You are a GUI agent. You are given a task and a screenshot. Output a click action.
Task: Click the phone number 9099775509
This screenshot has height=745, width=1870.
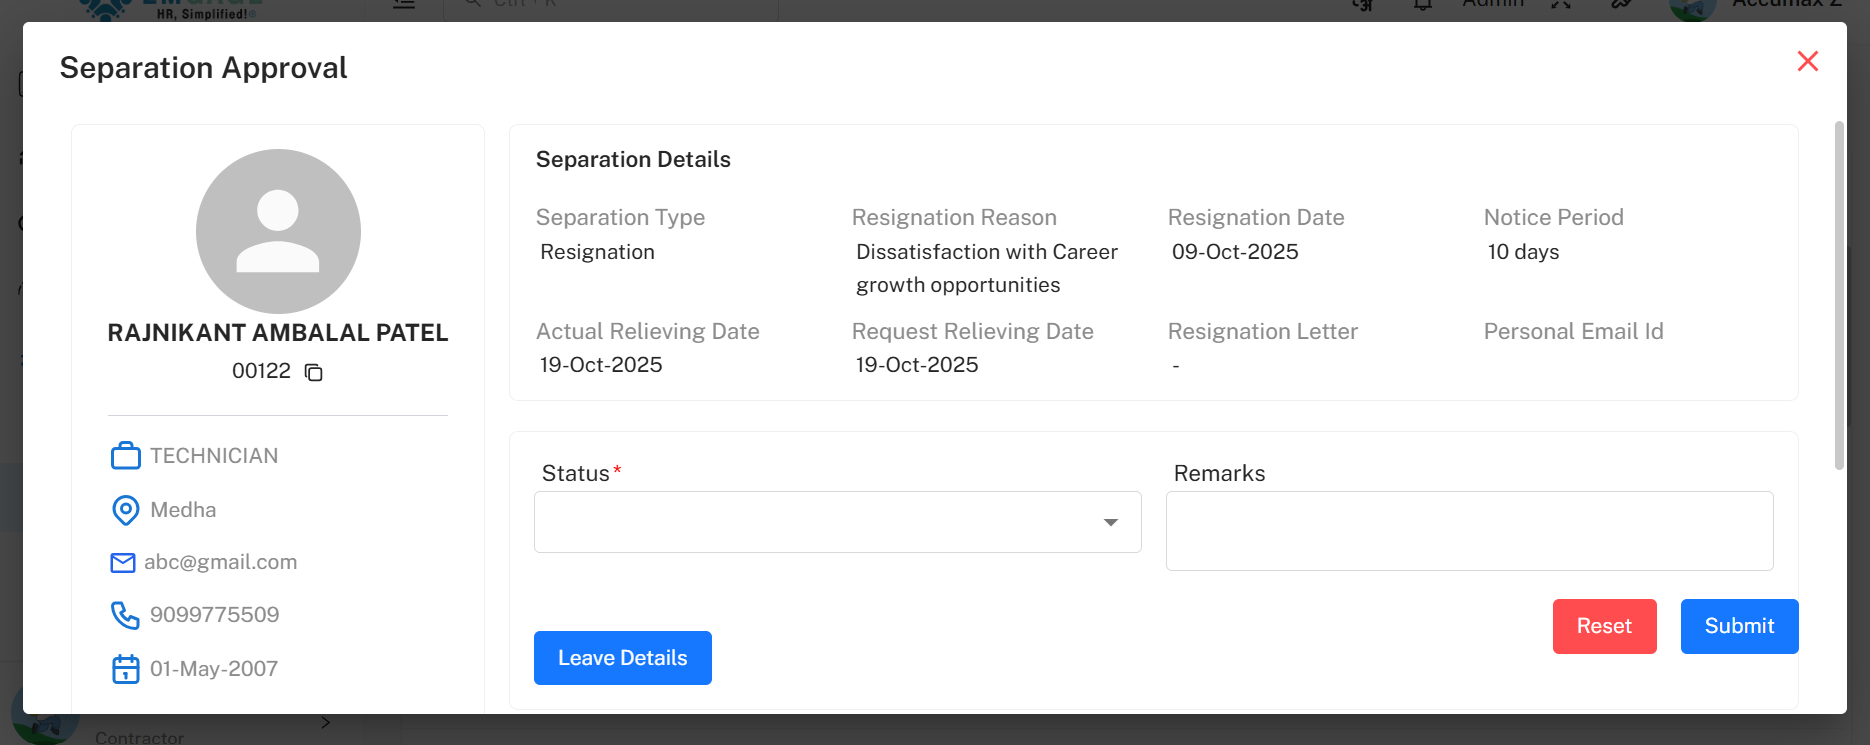click(215, 615)
